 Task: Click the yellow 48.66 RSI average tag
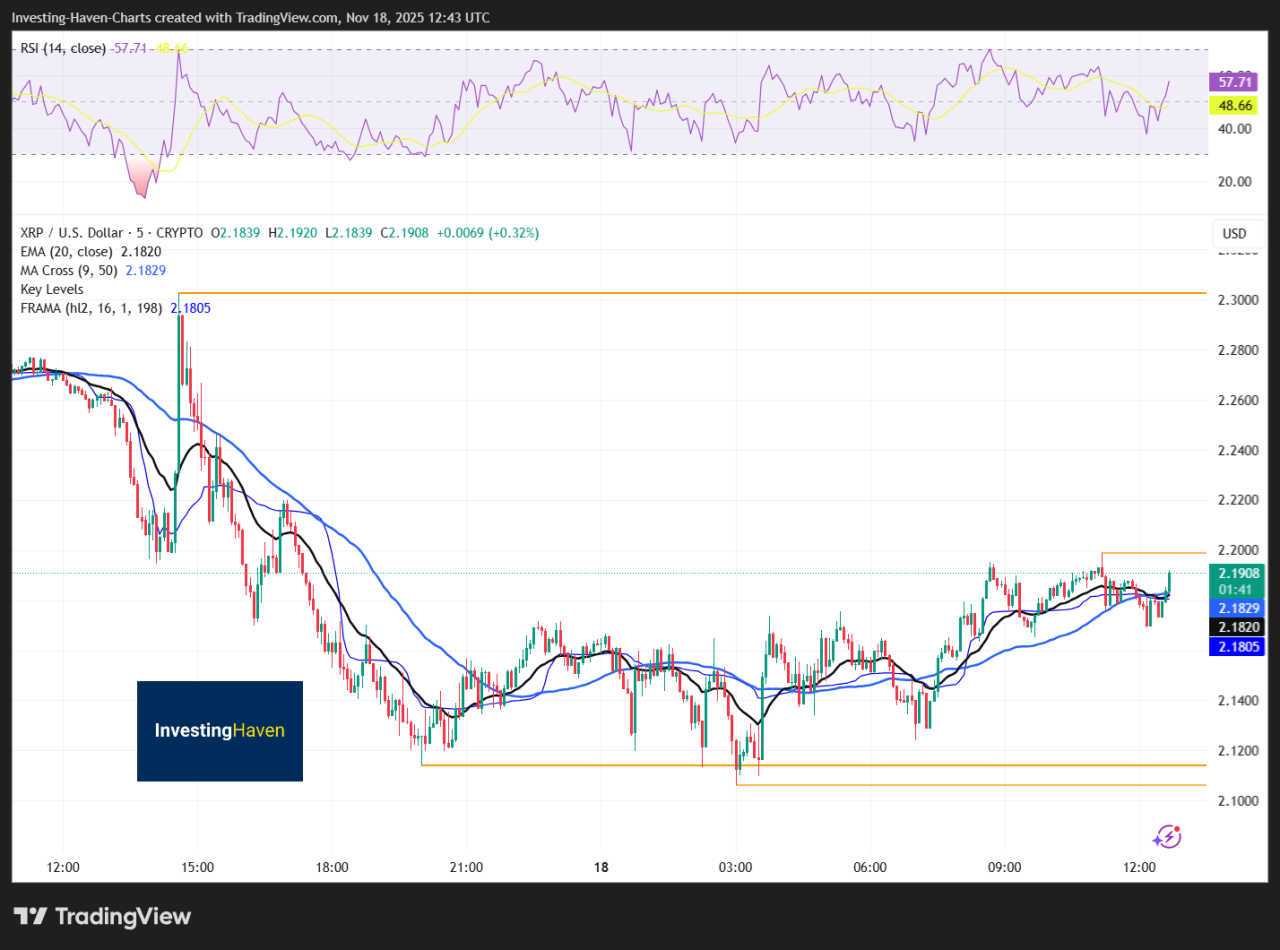(1236, 104)
